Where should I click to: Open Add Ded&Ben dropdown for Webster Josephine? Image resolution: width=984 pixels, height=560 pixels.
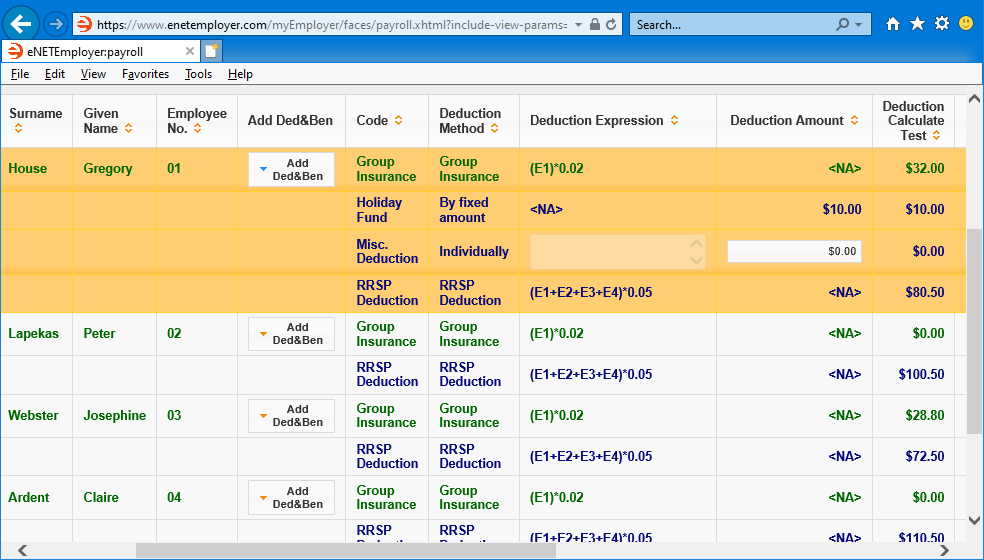[x=291, y=416]
